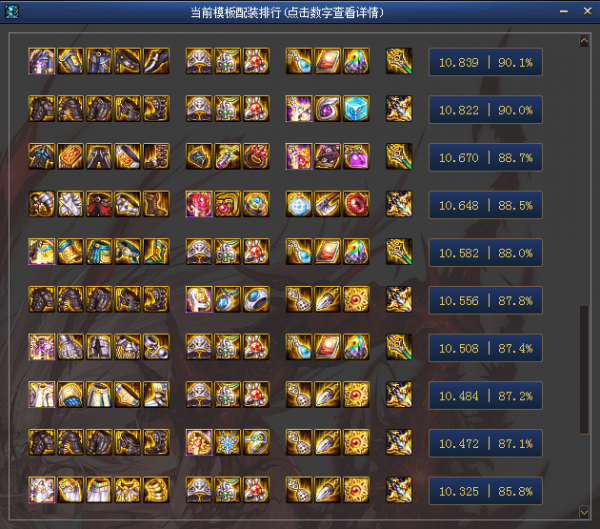The image size is (600, 529).
Task: Click the 10.325 | 85.8% score button
Action: (485, 491)
